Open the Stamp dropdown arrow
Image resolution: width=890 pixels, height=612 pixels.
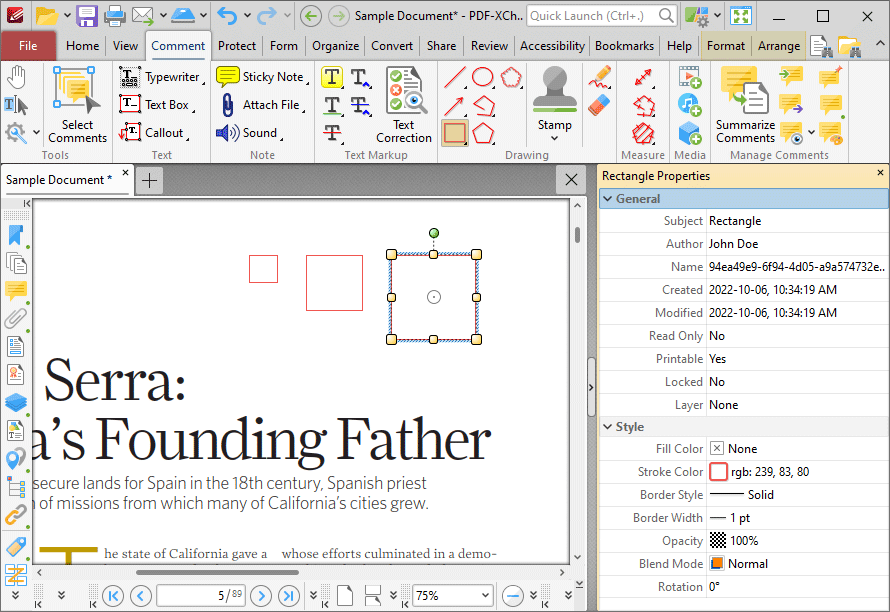(555, 139)
